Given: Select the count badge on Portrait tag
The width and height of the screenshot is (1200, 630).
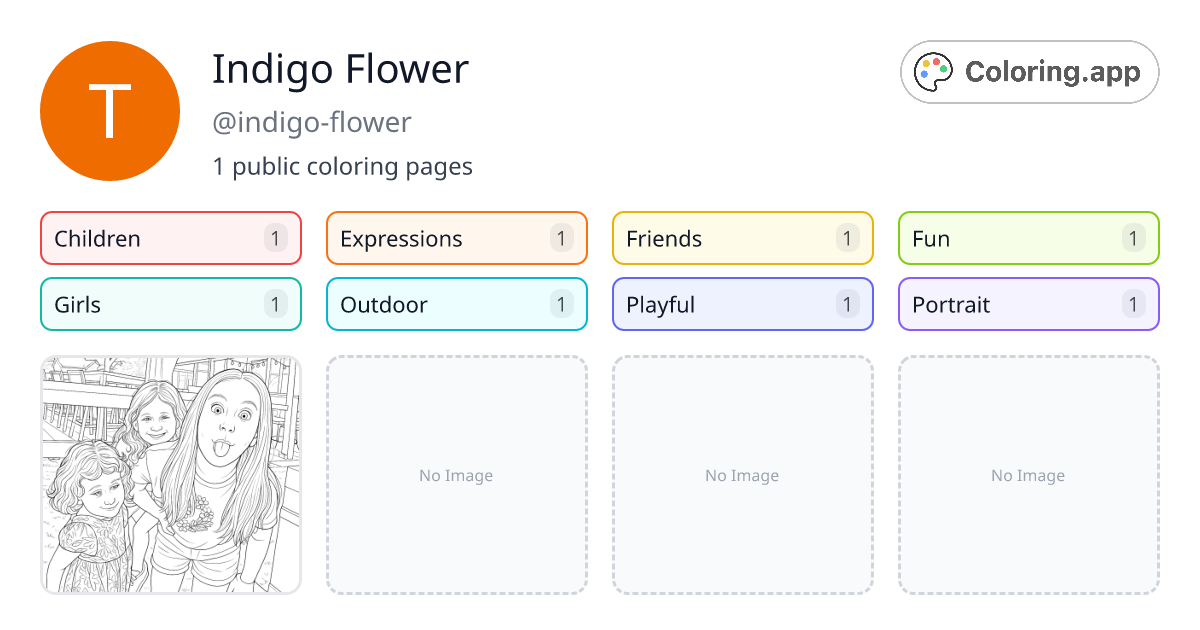Looking at the screenshot, I should [1132, 304].
